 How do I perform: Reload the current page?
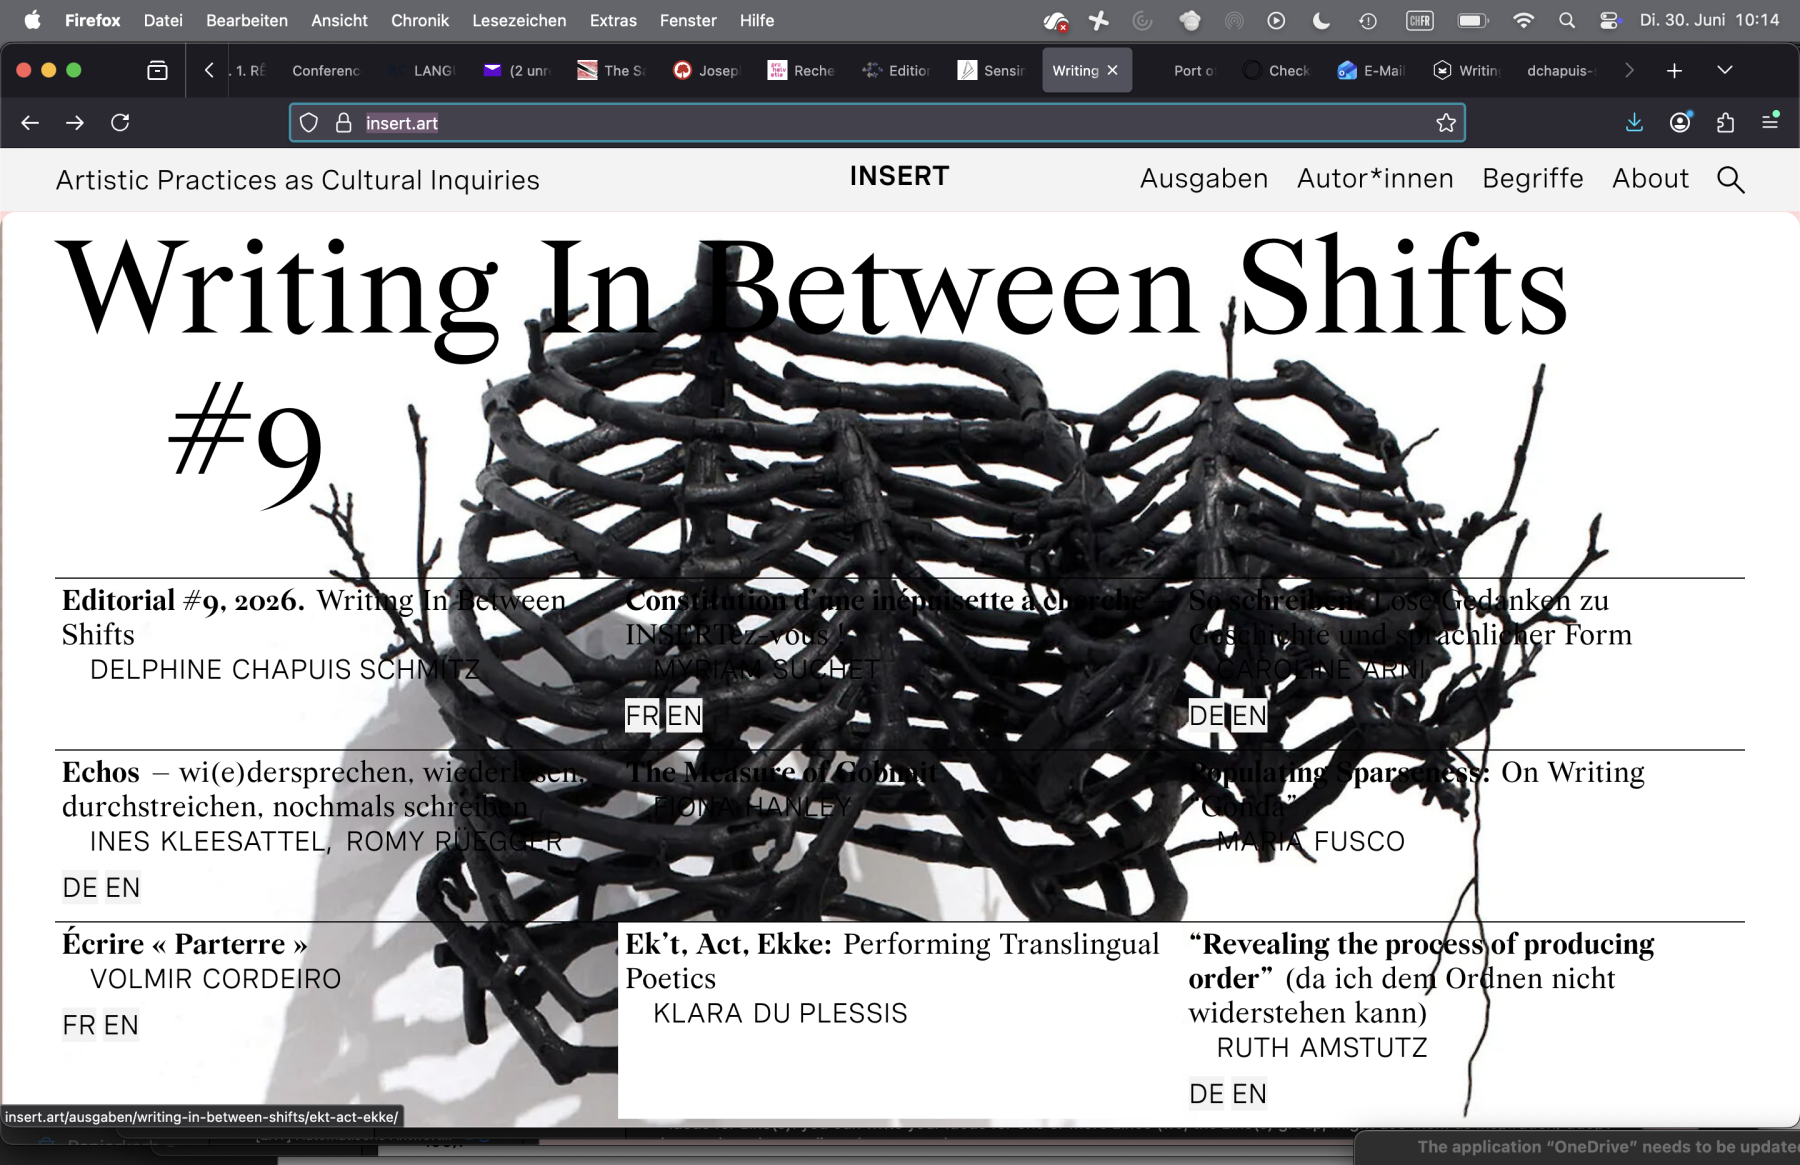(120, 122)
